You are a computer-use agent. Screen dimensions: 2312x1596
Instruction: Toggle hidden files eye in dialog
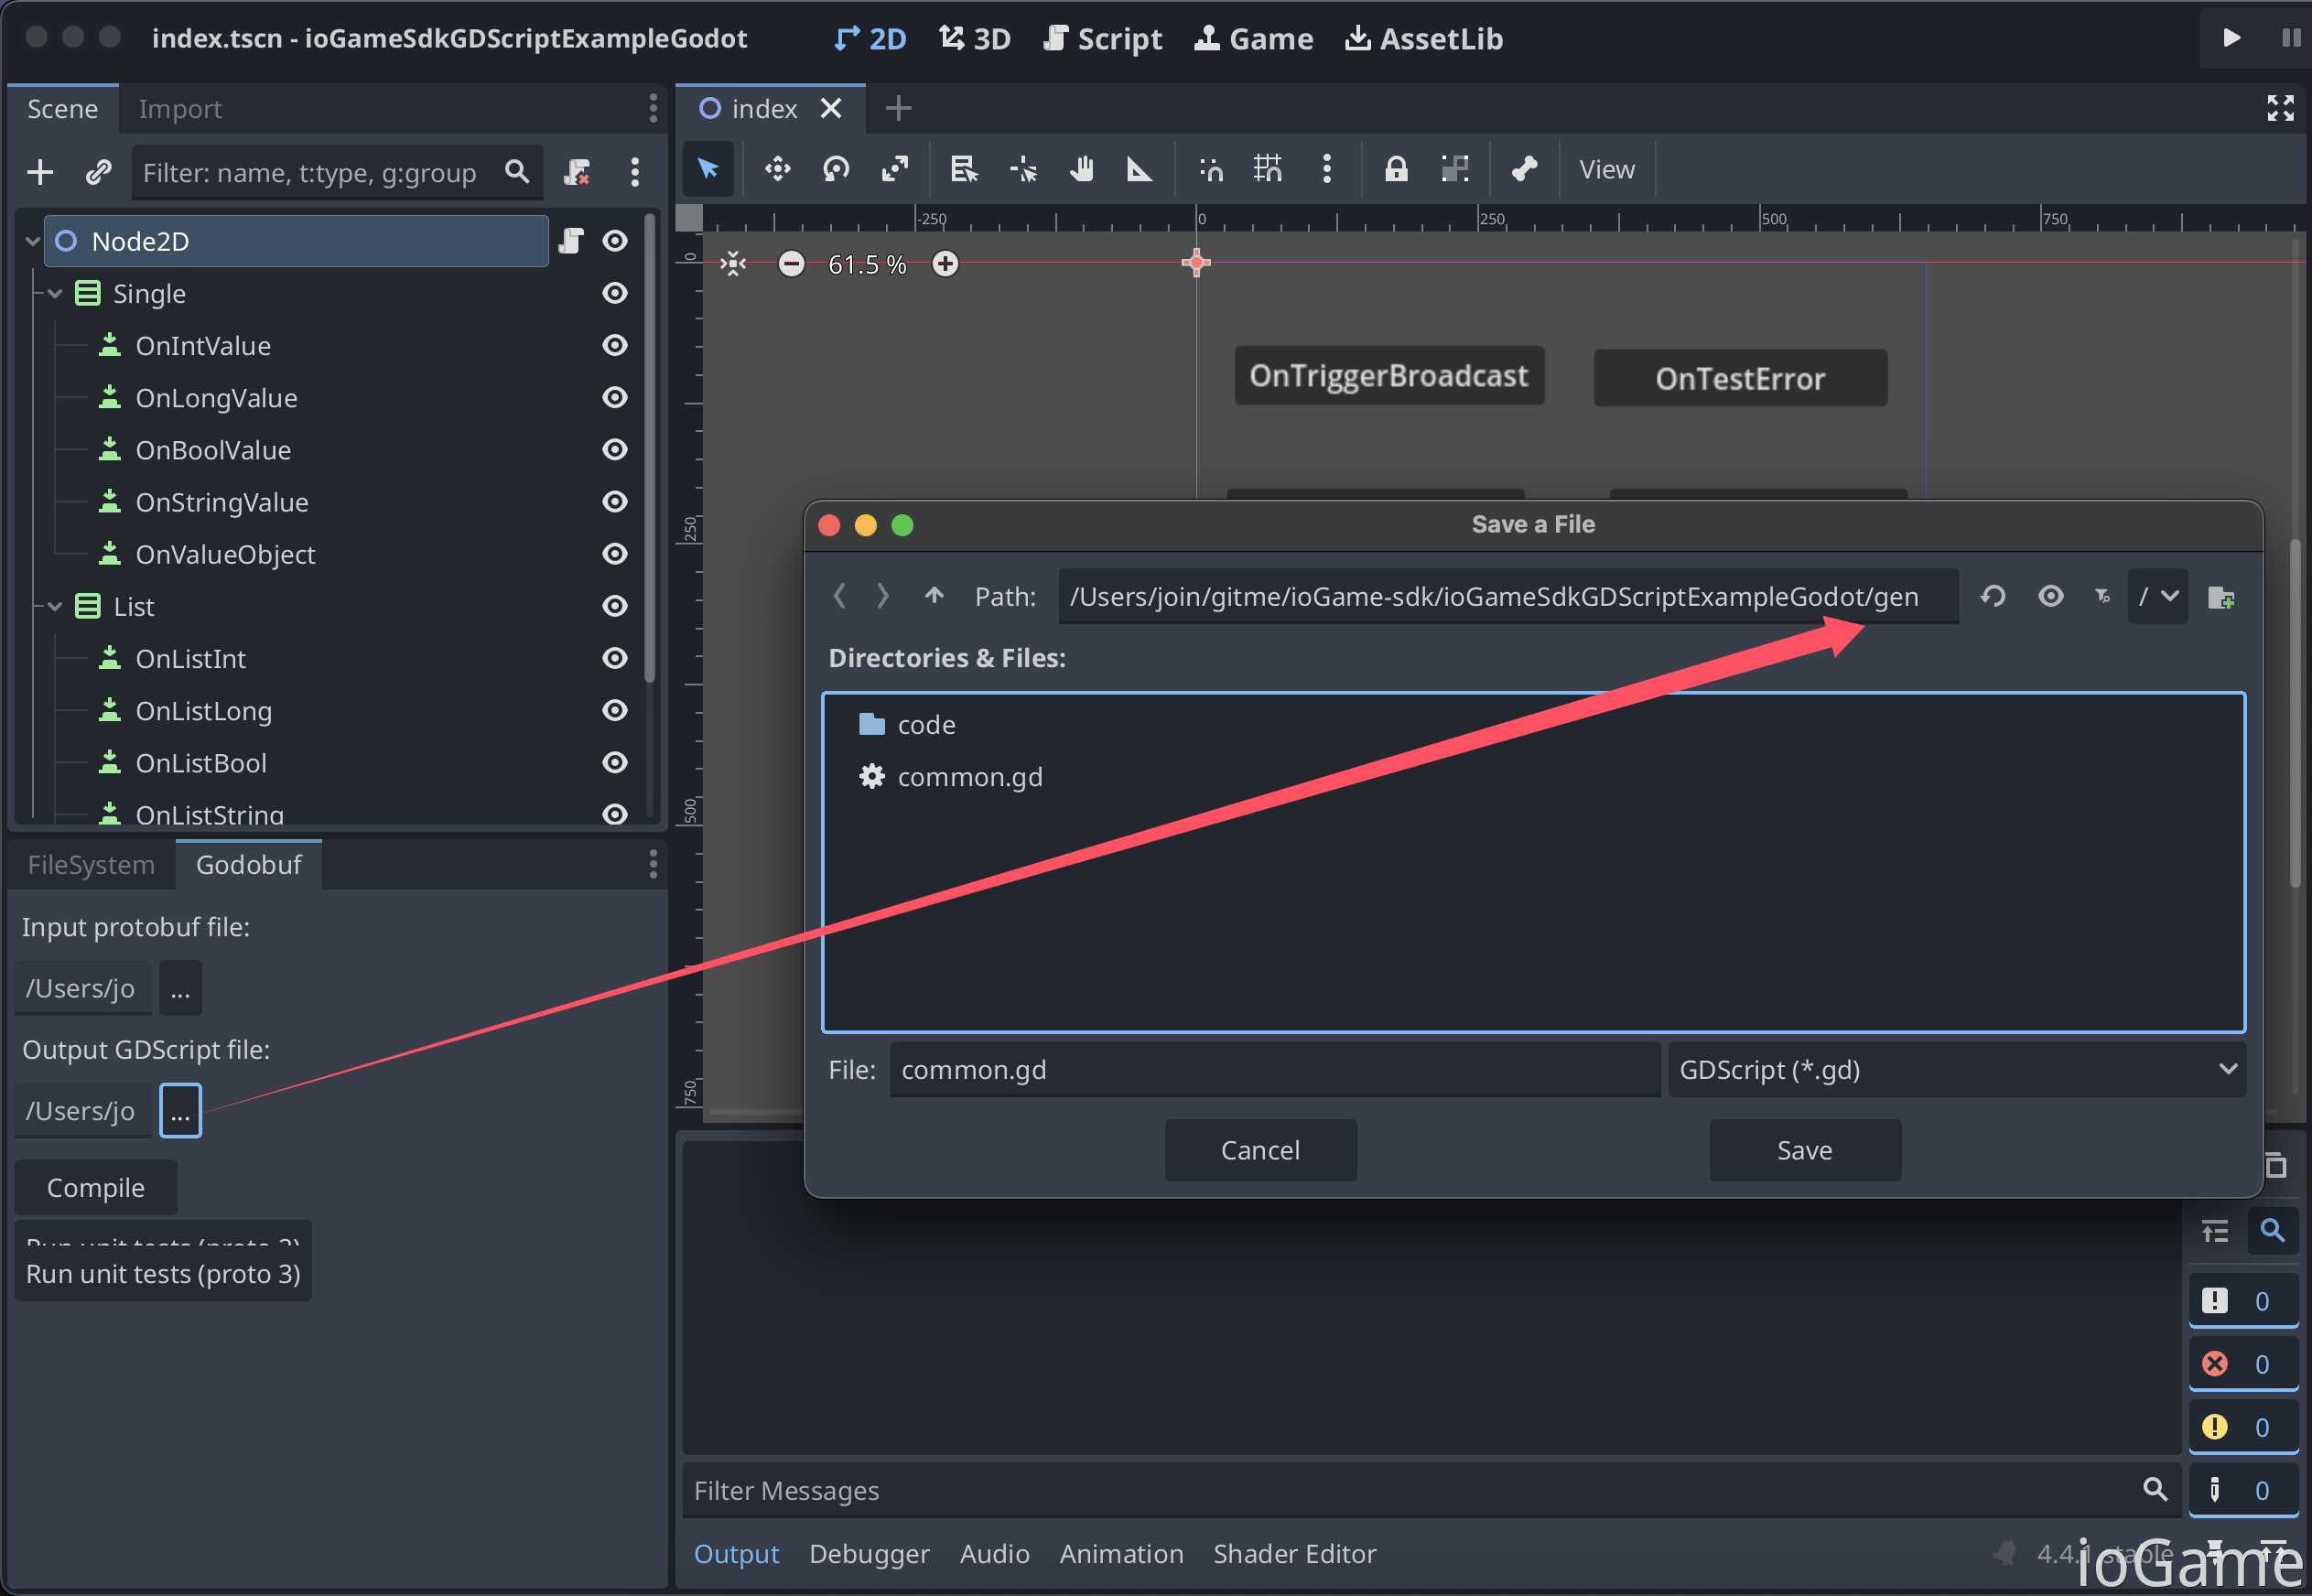tap(2051, 597)
